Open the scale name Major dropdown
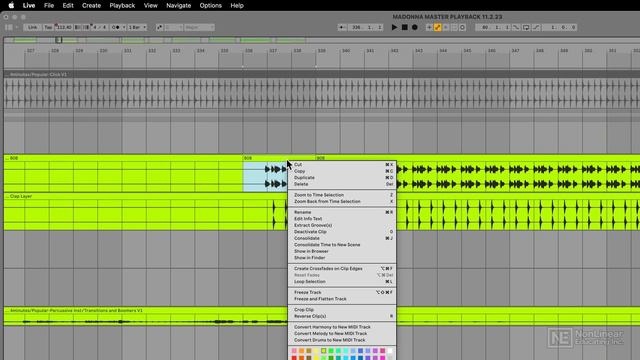Viewport: 640px width, 360px height. pyautogui.click(x=199, y=27)
